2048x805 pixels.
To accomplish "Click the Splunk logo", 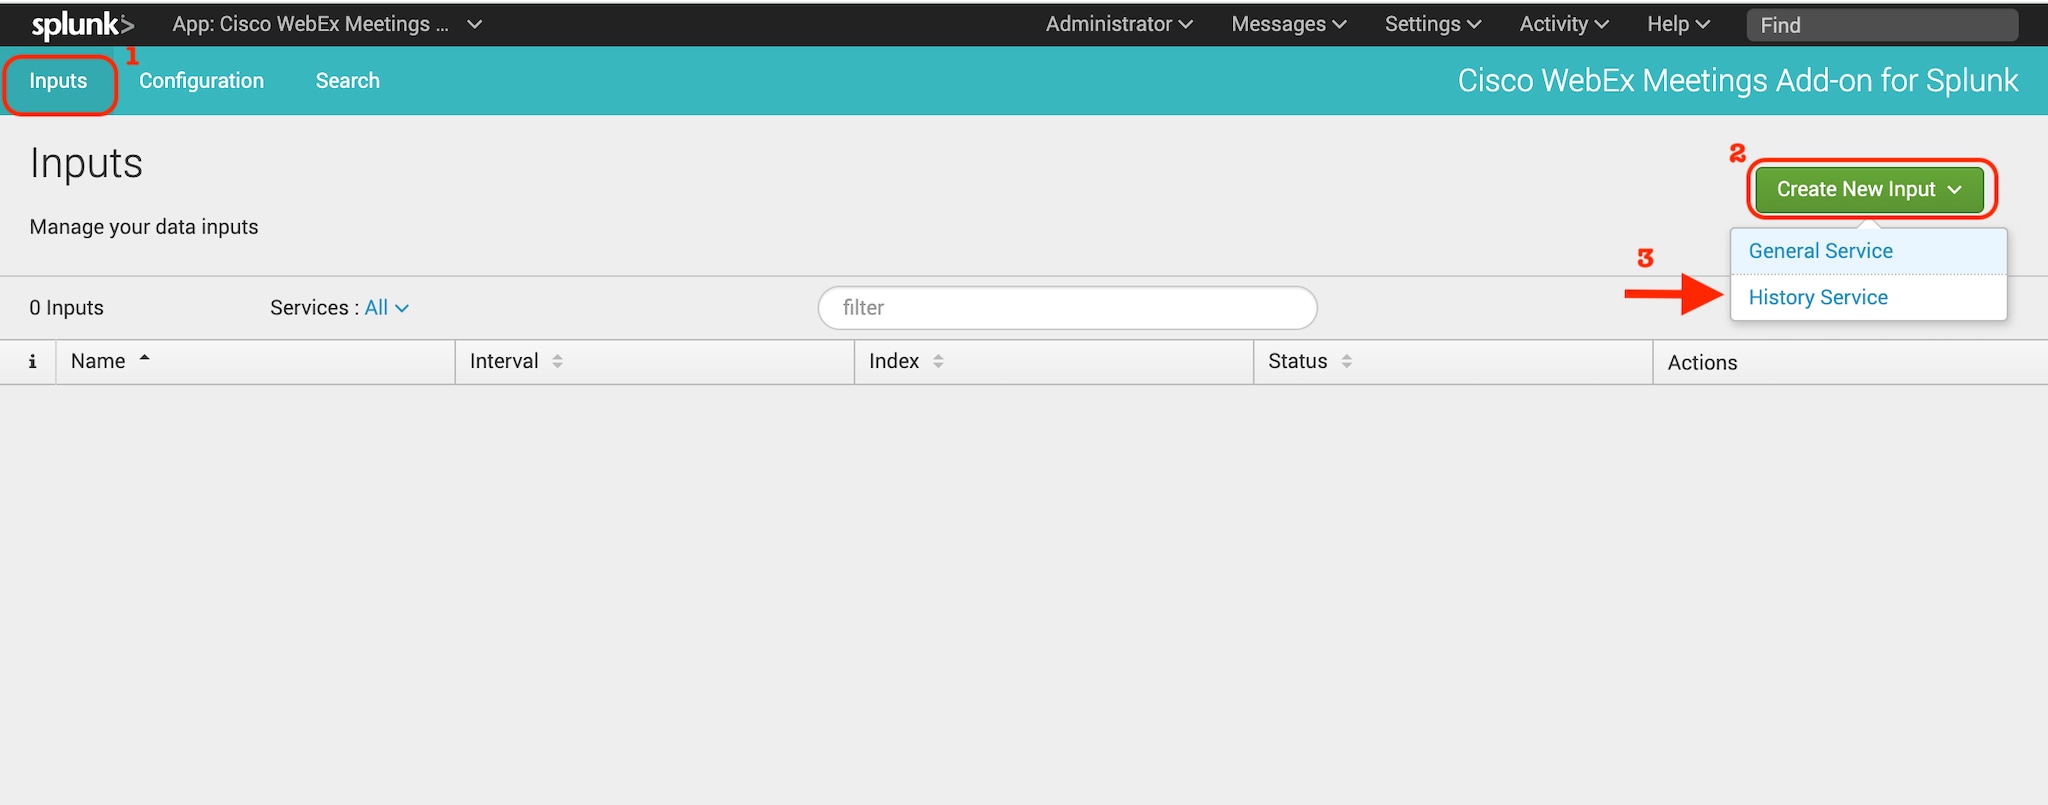I will pos(82,25).
